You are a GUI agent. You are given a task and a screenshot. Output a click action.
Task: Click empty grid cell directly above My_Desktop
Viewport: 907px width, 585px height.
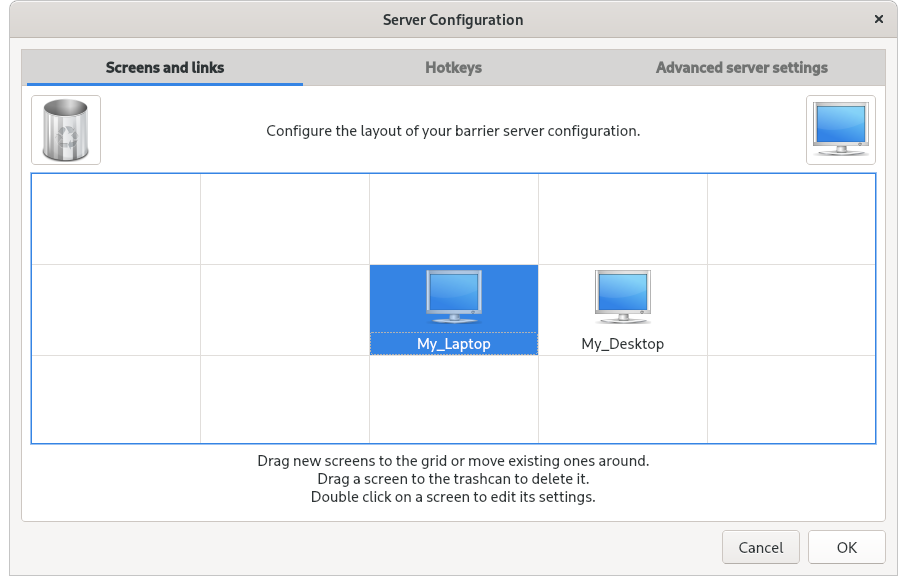[x=622, y=219]
